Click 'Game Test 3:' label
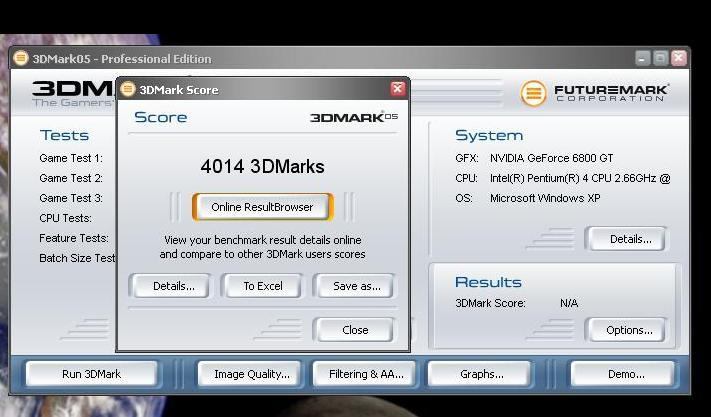The image size is (711, 417). (71, 198)
